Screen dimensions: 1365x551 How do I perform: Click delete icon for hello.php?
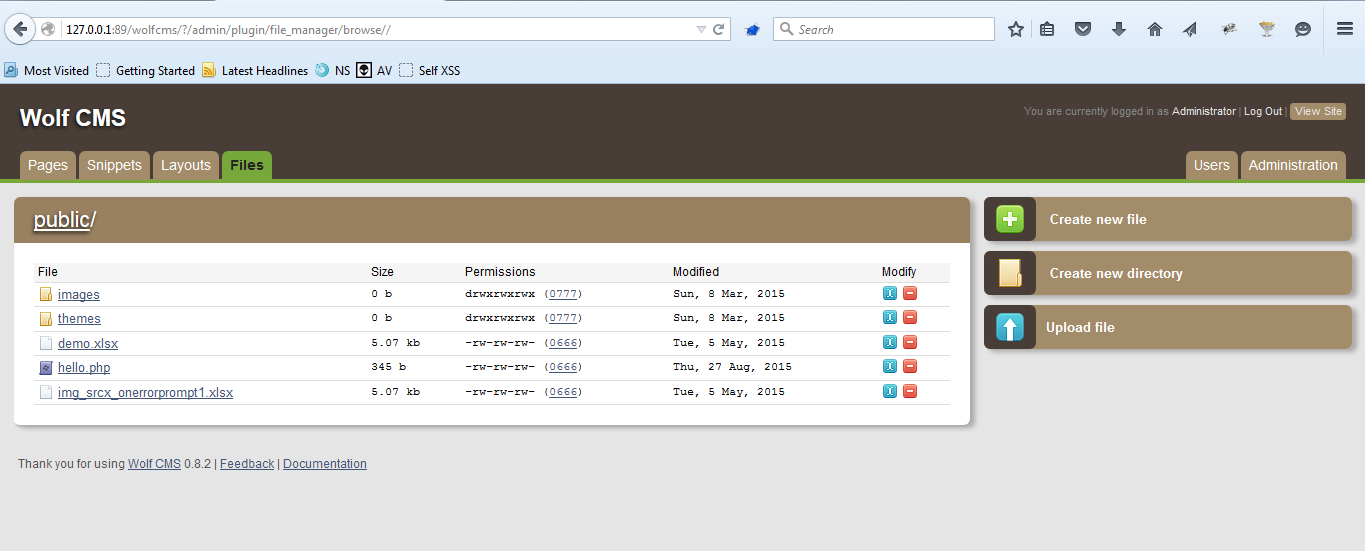tap(910, 366)
